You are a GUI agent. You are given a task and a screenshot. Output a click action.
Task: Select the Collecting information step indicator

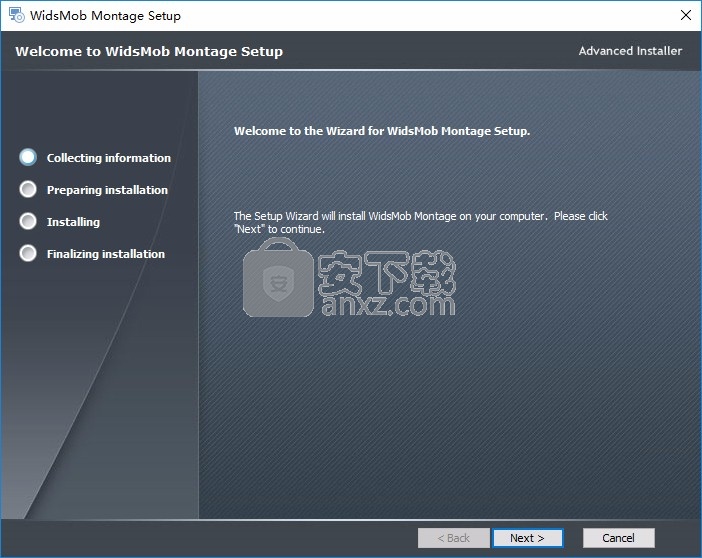[x=28, y=157]
